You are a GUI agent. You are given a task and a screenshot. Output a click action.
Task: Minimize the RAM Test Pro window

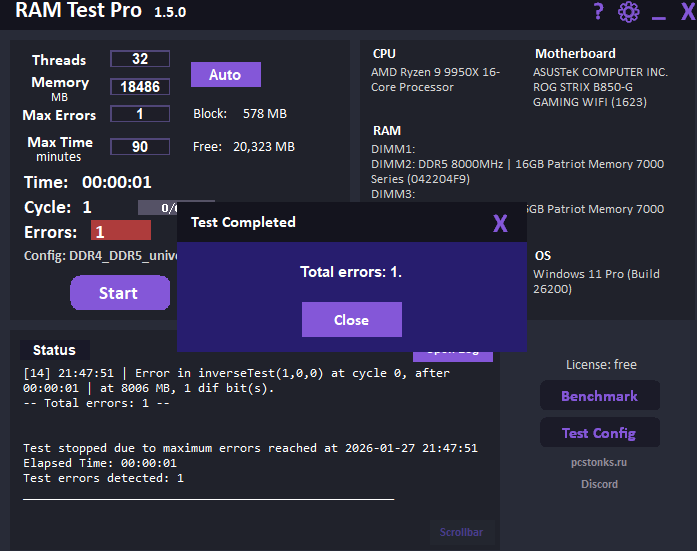point(659,17)
